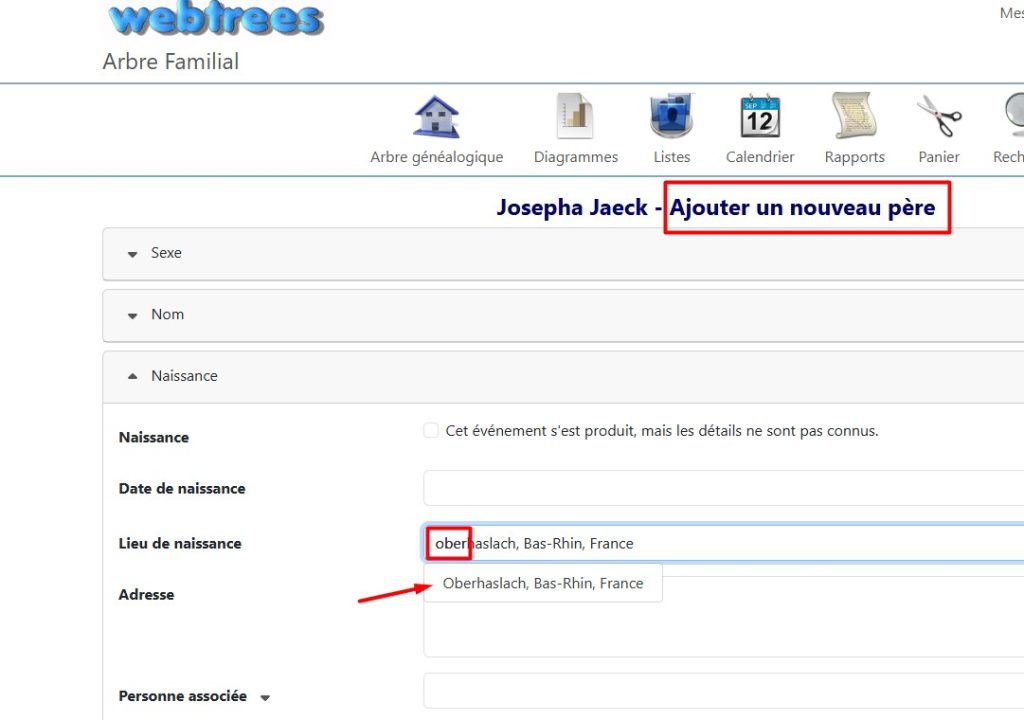Open the Panier scissors icon
Viewport: 1024px width, 720px height.
coord(938,118)
